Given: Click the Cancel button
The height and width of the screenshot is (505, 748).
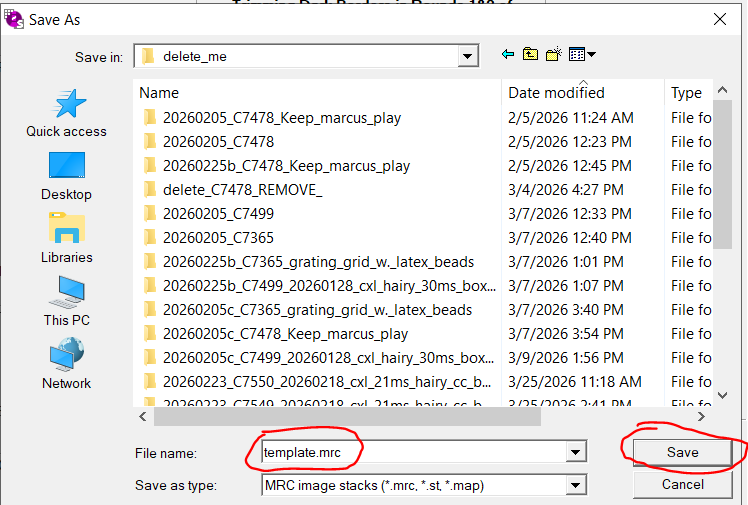Looking at the screenshot, I should 682,484.
